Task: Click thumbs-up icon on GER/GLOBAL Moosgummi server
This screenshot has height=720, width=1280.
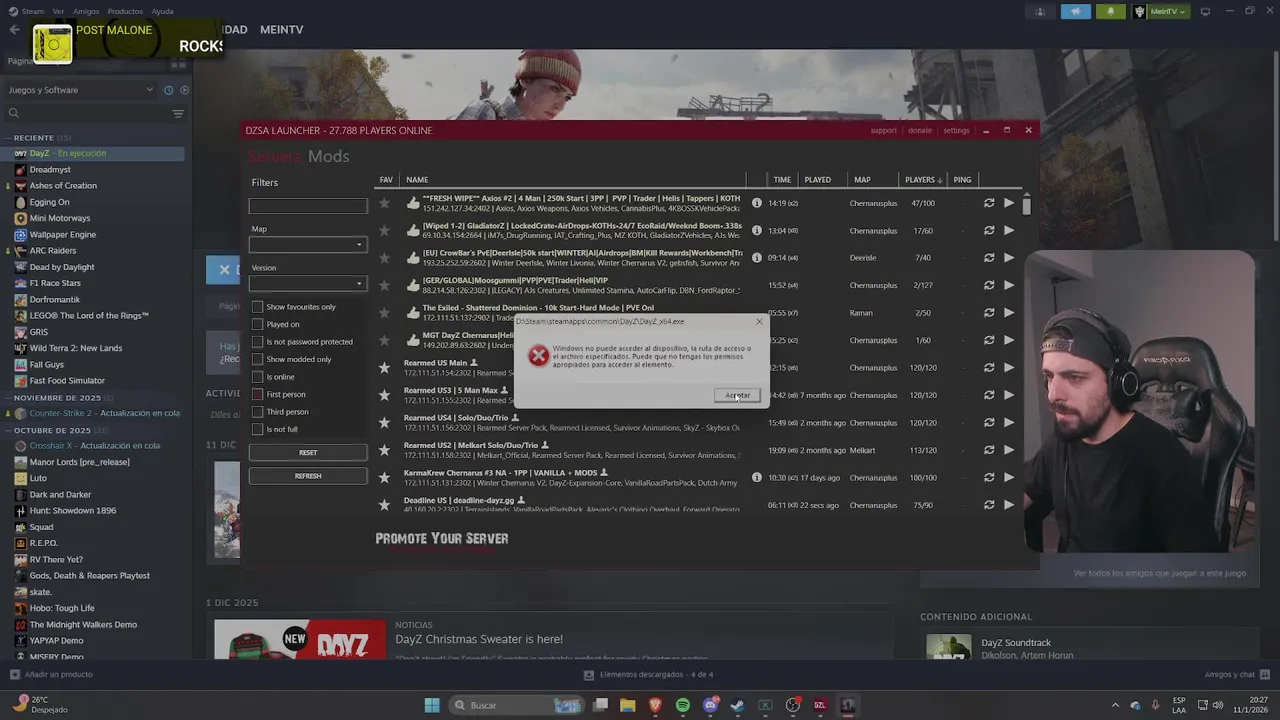Action: (413, 285)
